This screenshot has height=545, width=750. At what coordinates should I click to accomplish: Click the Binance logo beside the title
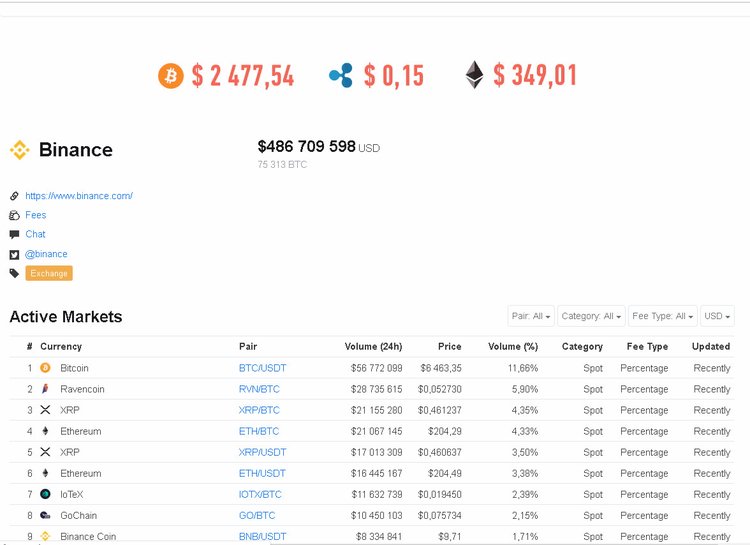click(20, 150)
